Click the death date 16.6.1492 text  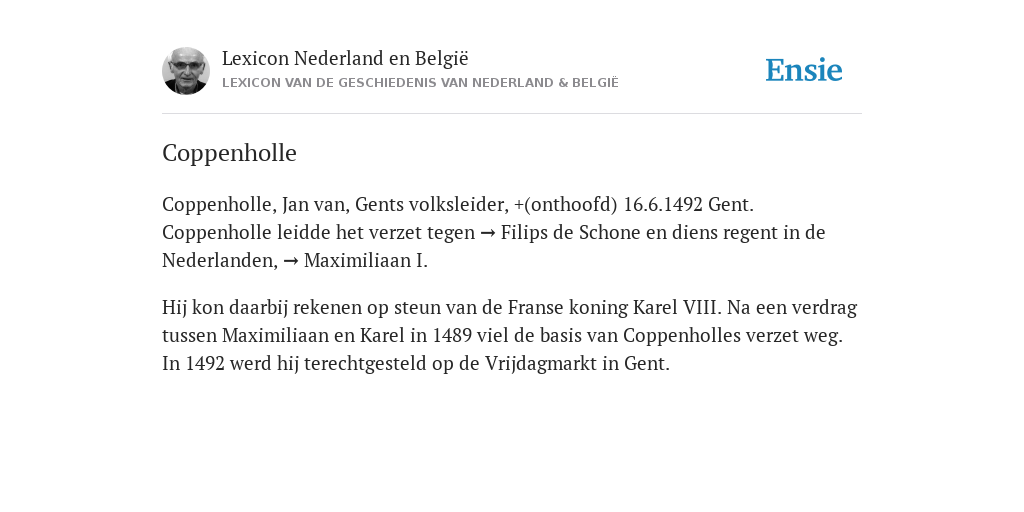tap(663, 204)
